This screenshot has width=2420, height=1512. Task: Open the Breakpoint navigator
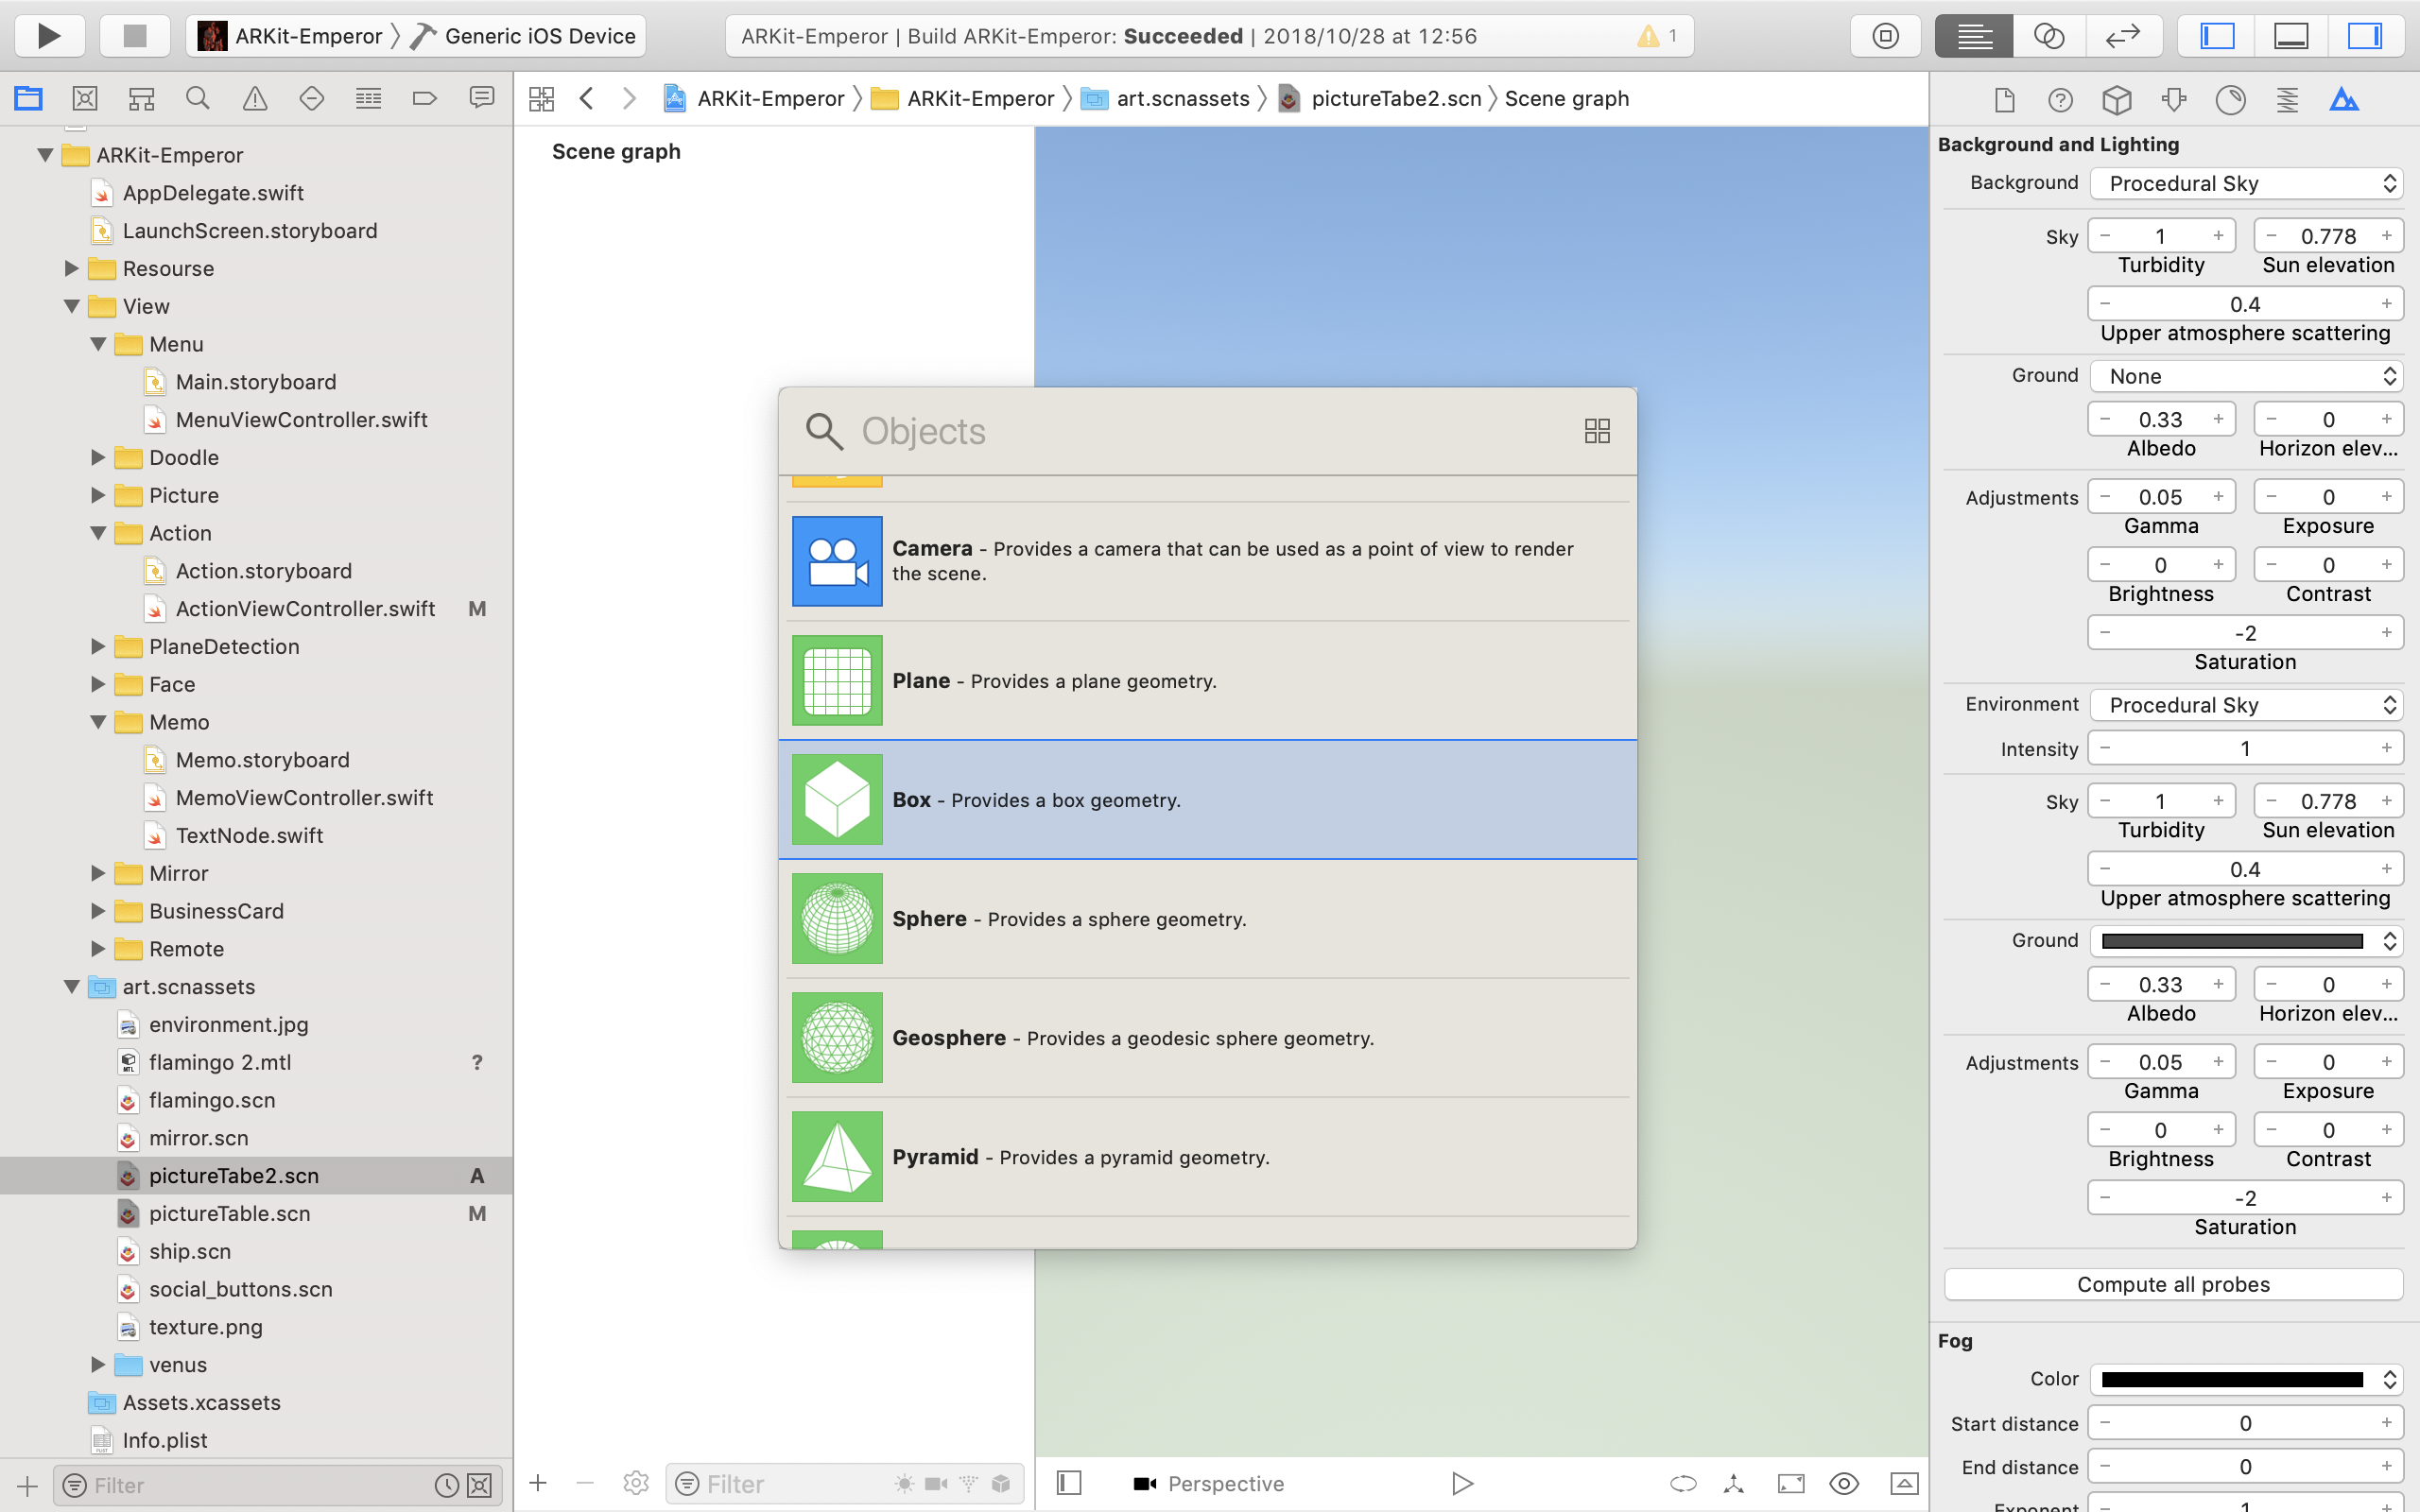point(425,98)
